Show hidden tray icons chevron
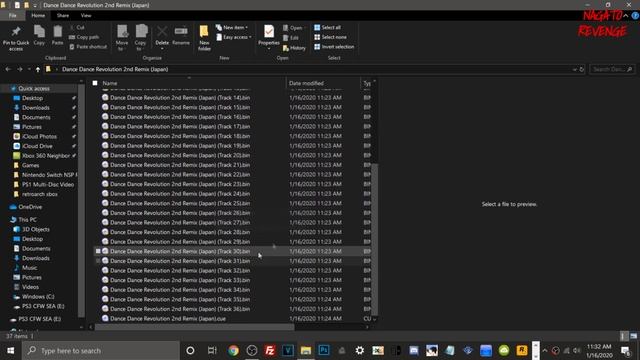This screenshot has height=360, width=640. tap(544, 351)
